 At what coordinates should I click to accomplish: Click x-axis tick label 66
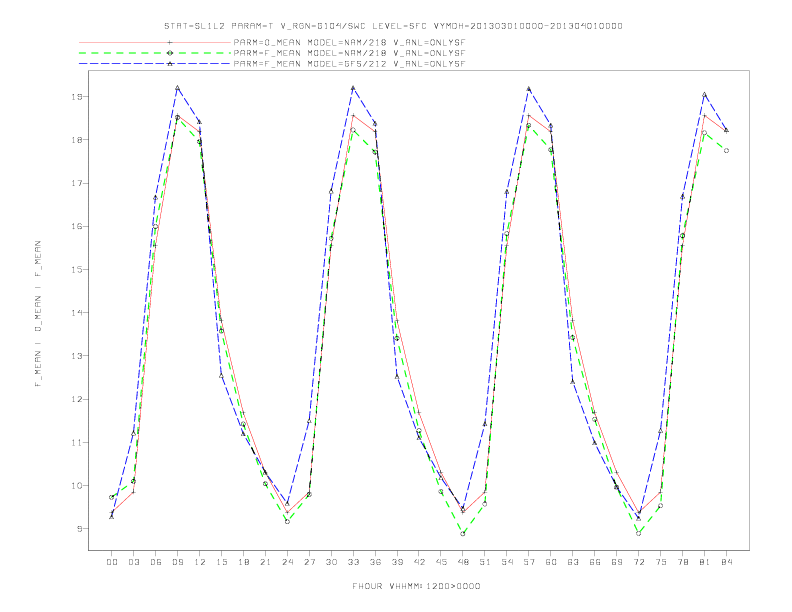coord(595,562)
